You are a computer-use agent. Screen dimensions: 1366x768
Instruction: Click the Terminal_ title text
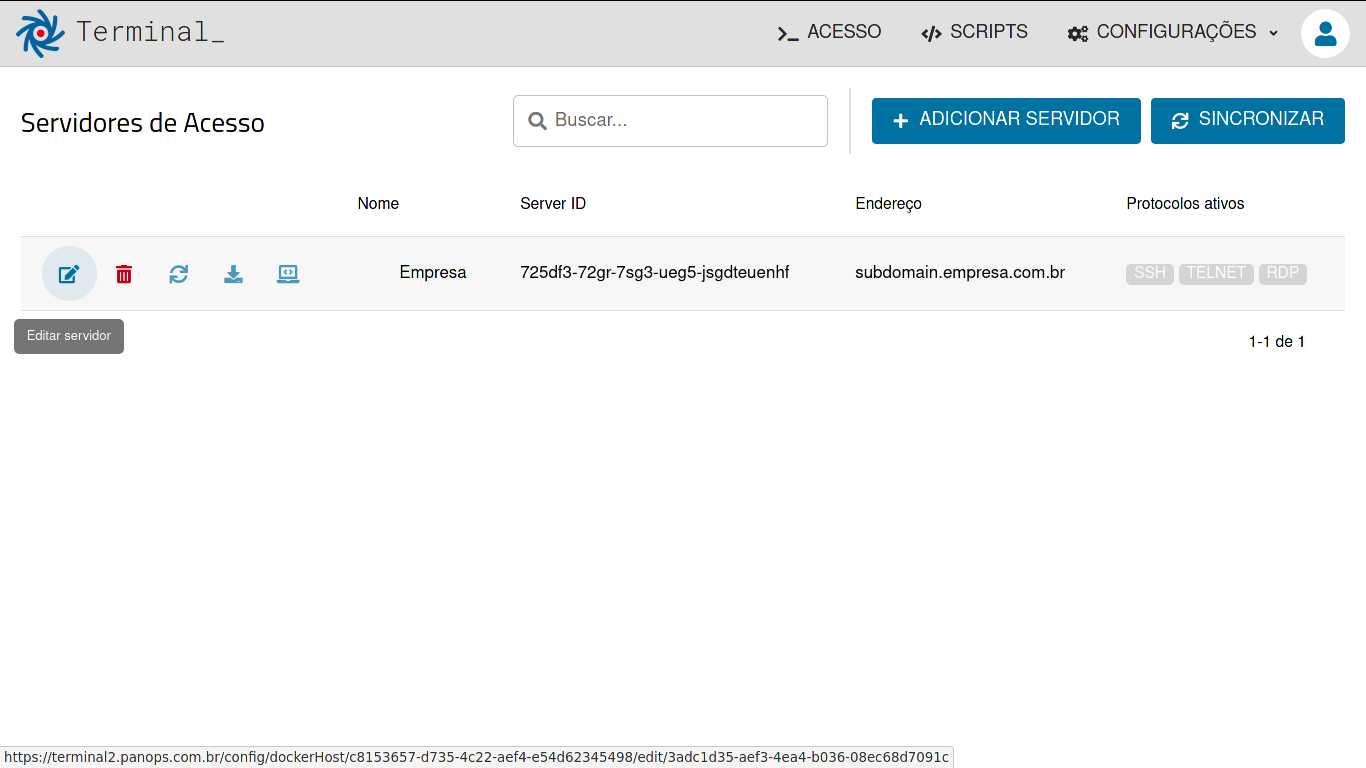[150, 32]
